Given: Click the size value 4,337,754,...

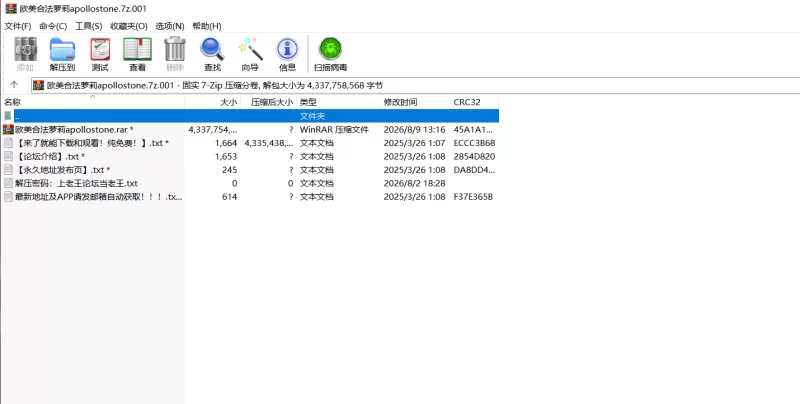Looking at the screenshot, I should point(213,130).
